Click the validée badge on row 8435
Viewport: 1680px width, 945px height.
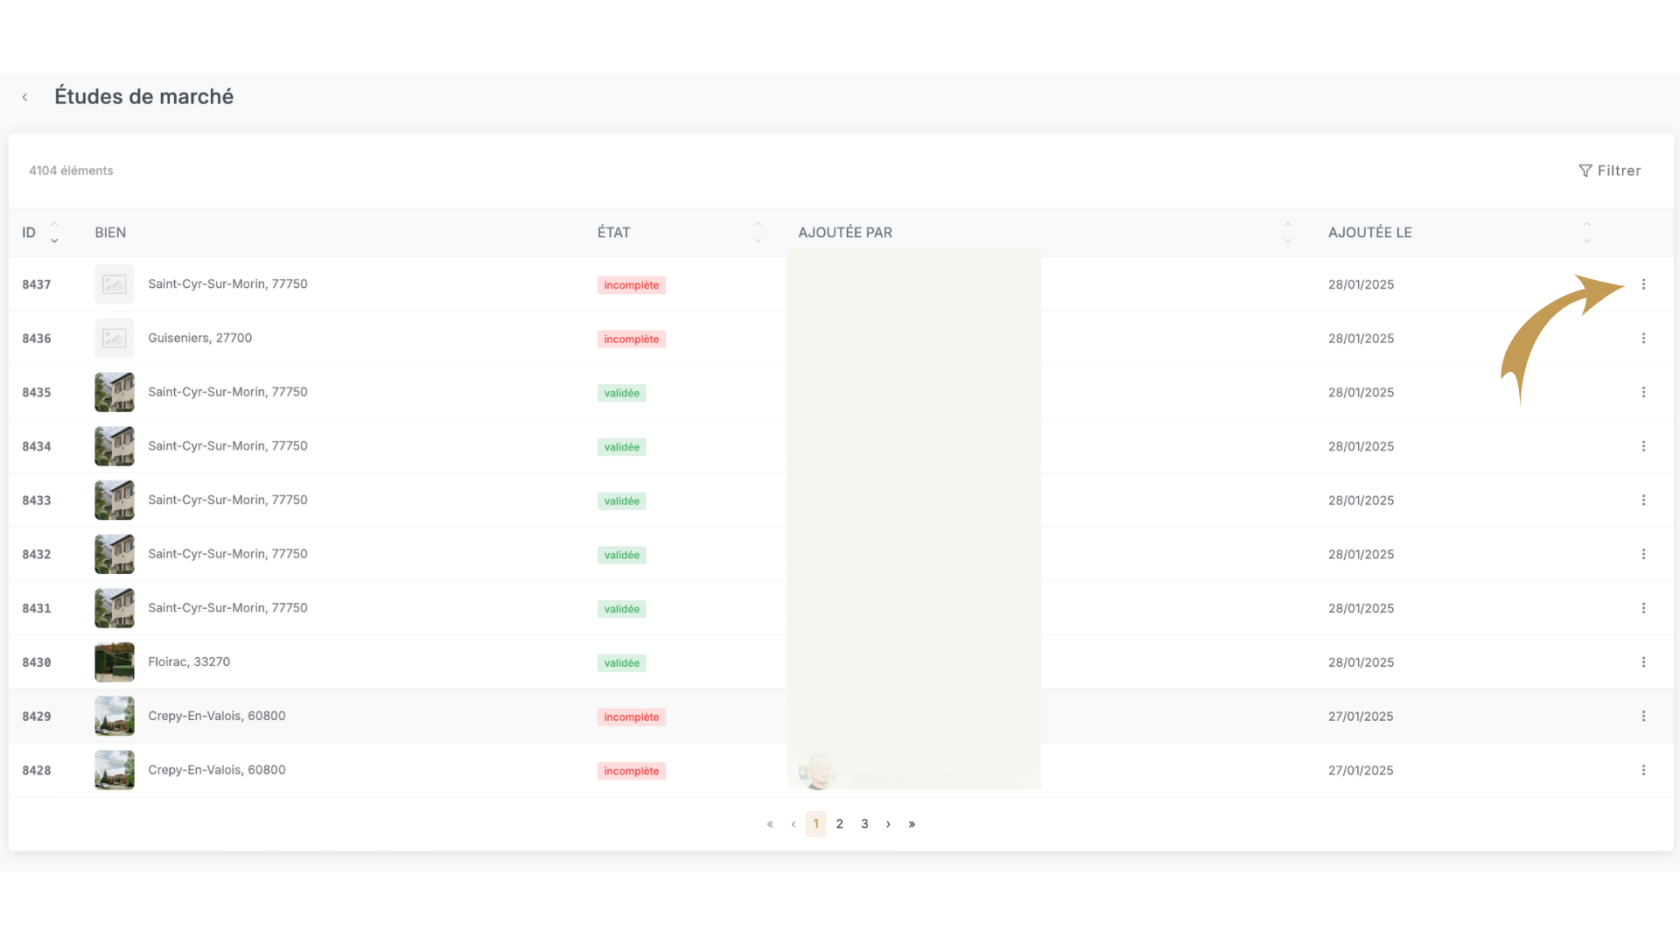621,394
